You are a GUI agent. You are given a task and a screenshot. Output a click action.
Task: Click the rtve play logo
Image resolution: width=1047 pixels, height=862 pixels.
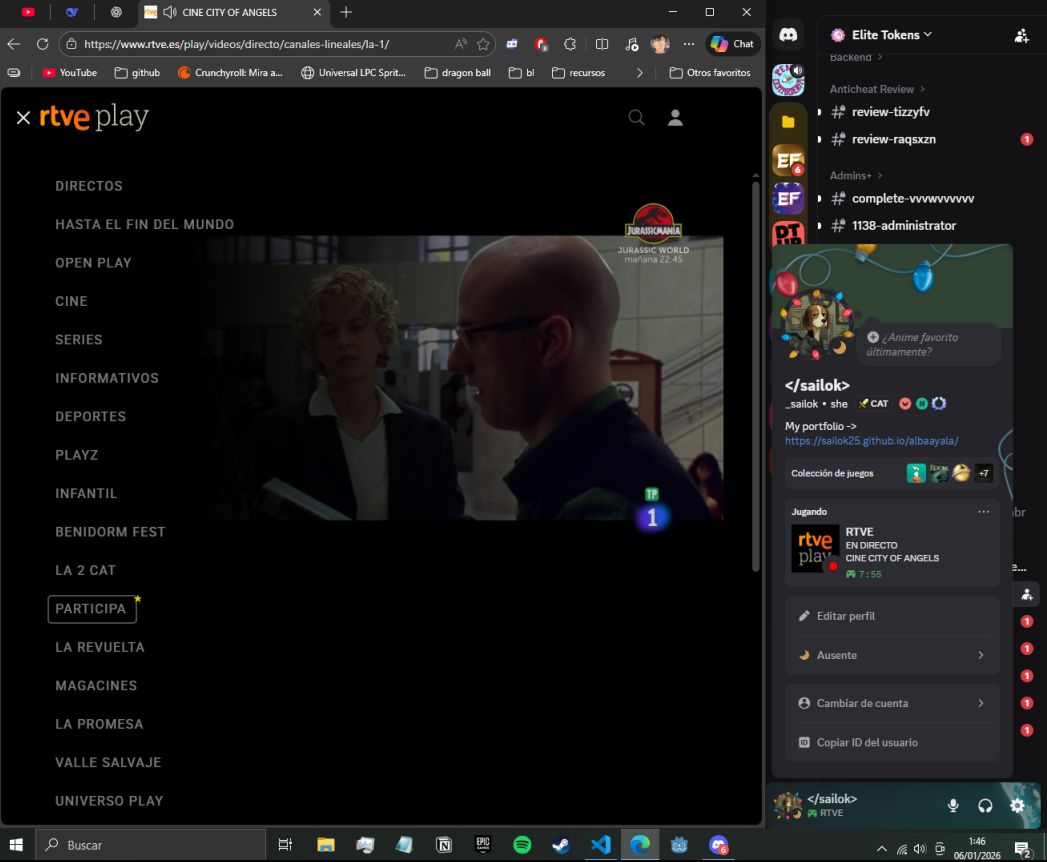(94, 118)
